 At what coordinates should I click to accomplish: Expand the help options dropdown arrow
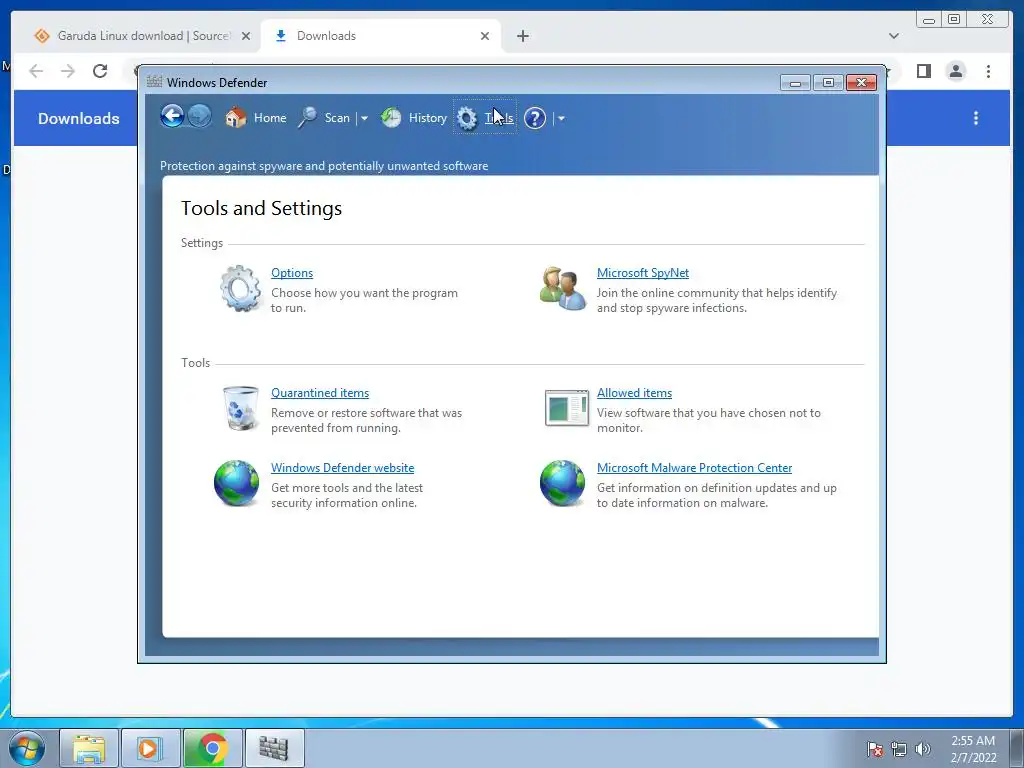561,118
